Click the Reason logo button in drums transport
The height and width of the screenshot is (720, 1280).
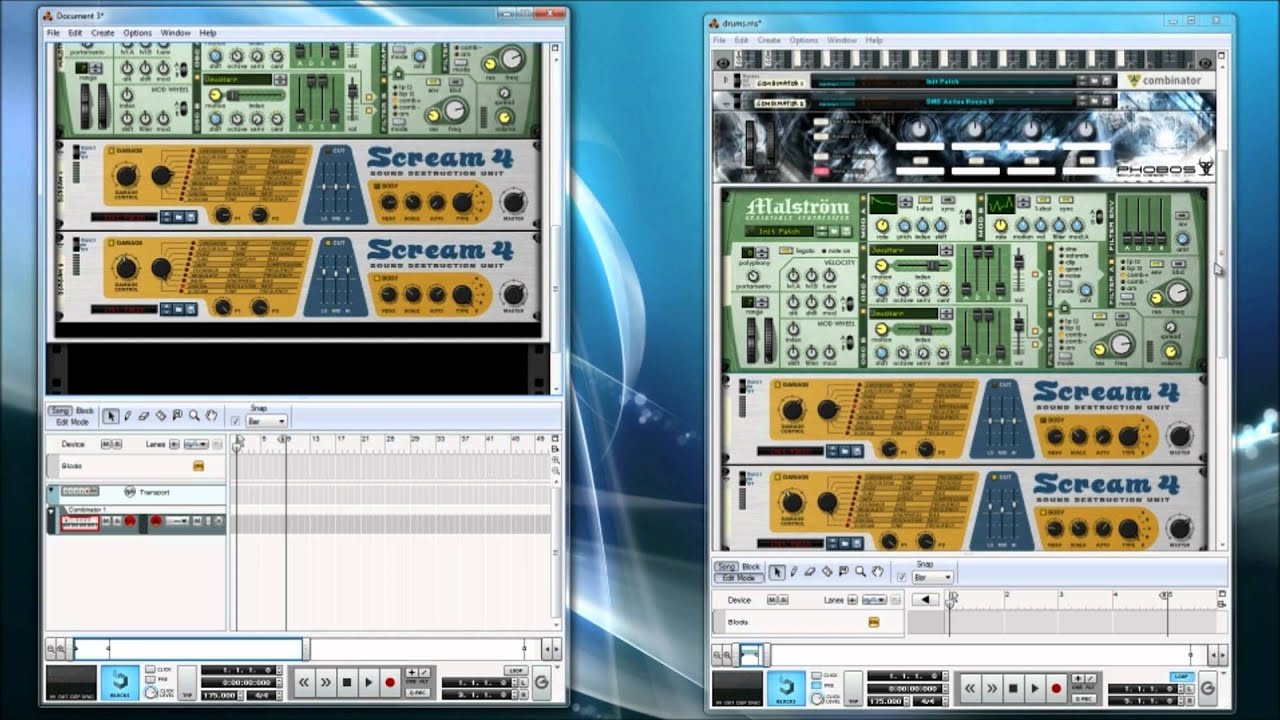pyautogui.click(x=1208, y=688)
